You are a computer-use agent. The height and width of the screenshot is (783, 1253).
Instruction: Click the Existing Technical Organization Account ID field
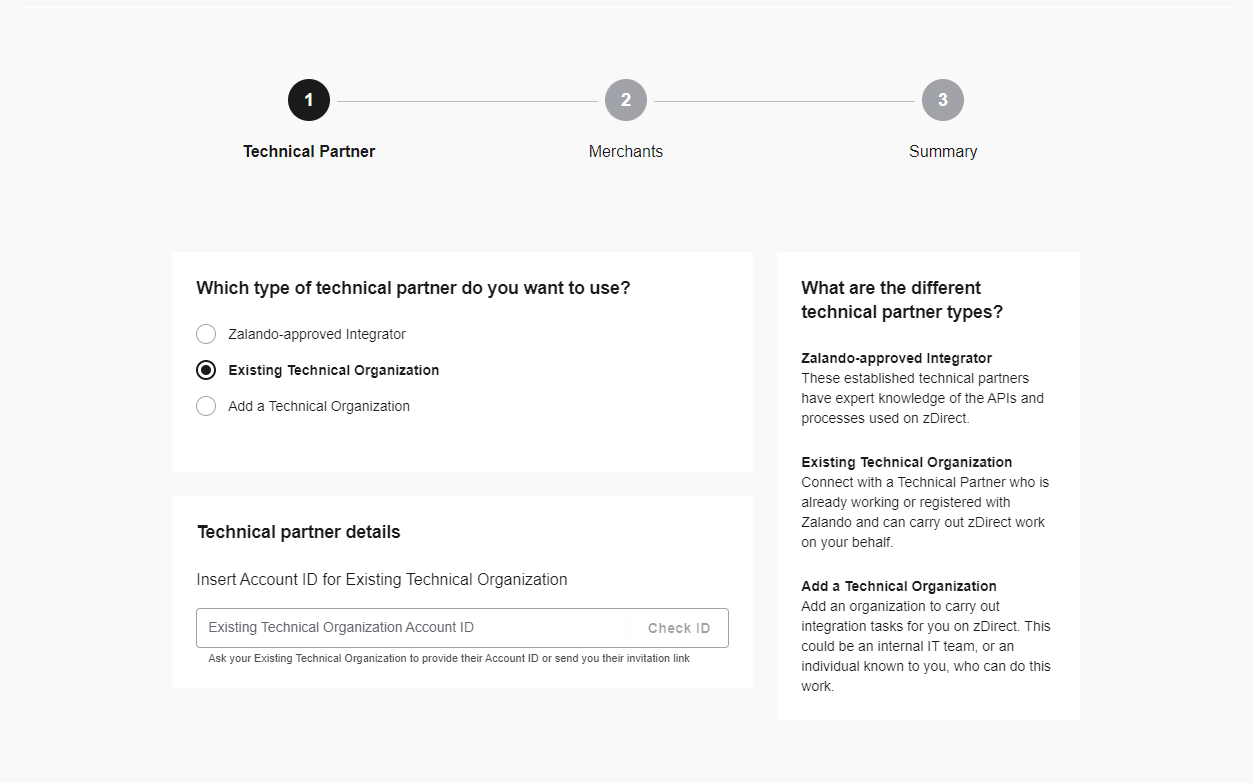[410, 628]
